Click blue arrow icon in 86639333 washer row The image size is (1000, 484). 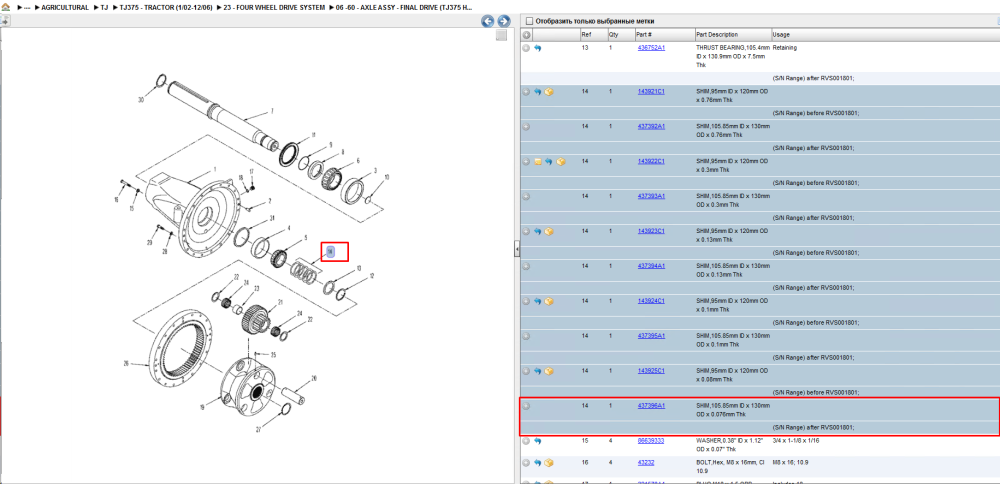click(x=538, y=441)
